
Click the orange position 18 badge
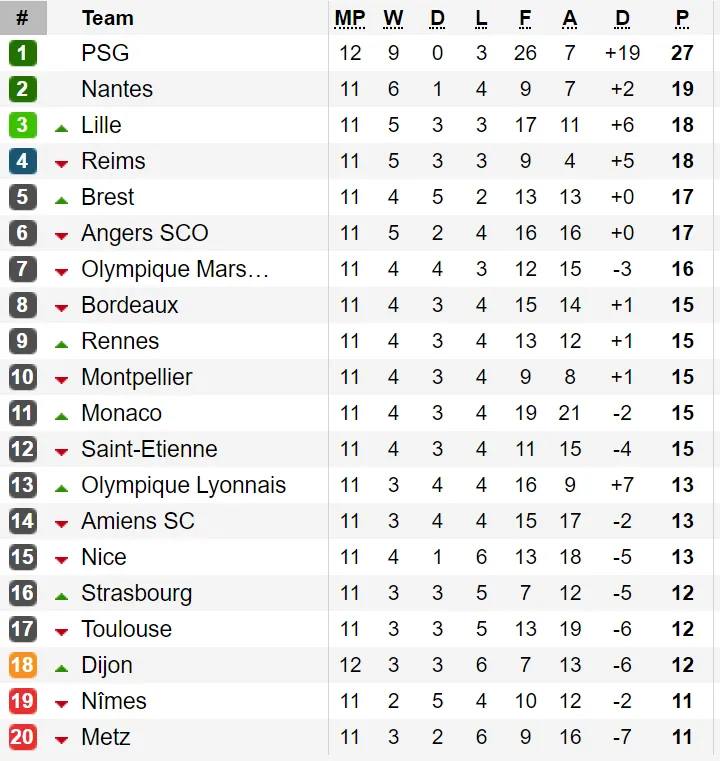pyautogui.click(x=22, y=665)
